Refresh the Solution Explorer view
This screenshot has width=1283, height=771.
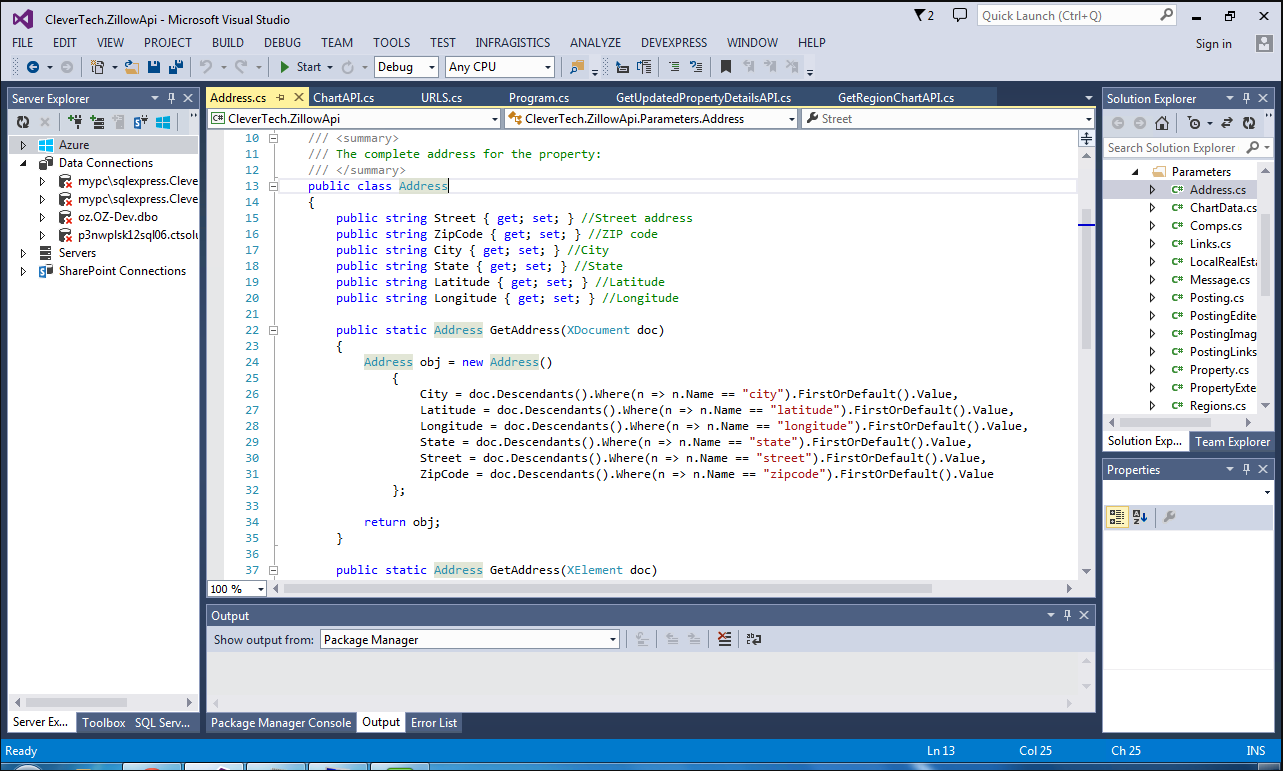pos(1249,123)
